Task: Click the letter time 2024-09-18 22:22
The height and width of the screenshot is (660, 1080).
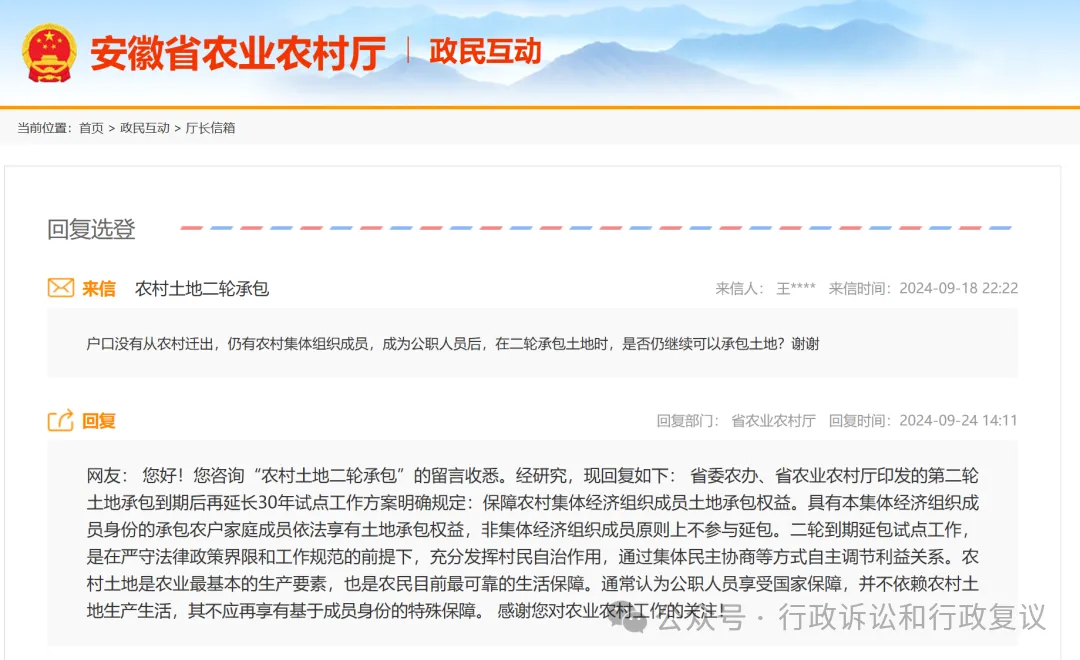Action: pyautogui.click(x=958, y=288)
